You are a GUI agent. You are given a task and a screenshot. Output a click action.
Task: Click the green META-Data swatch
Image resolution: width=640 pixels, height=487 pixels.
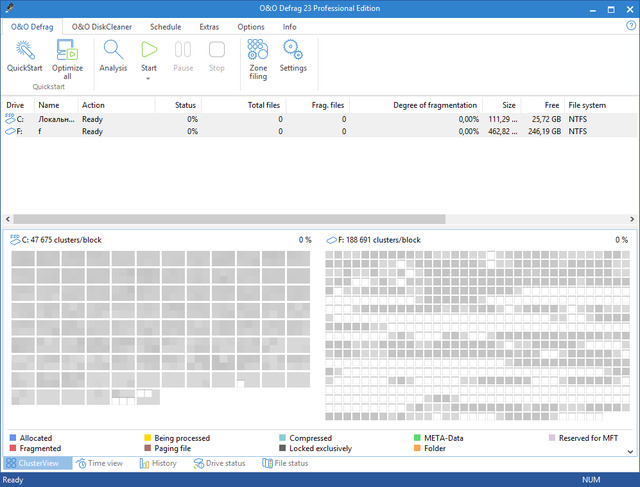click(417, 438)
